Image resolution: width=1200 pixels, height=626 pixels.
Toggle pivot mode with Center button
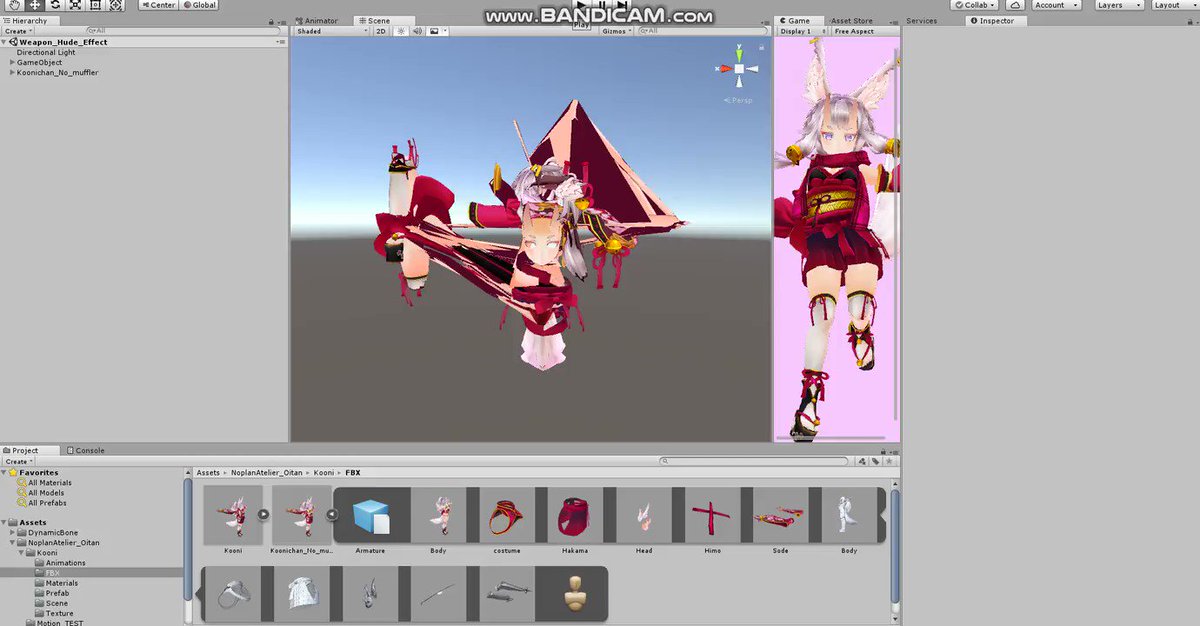click(159, 5)
